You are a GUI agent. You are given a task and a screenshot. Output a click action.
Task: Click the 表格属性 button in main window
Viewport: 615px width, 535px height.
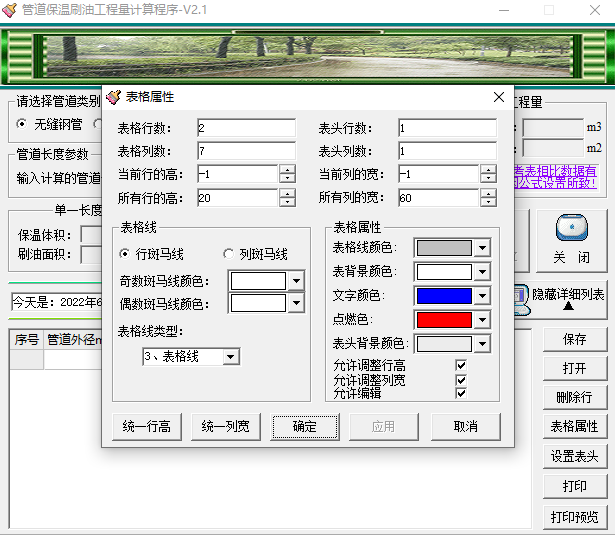(575, 426)
